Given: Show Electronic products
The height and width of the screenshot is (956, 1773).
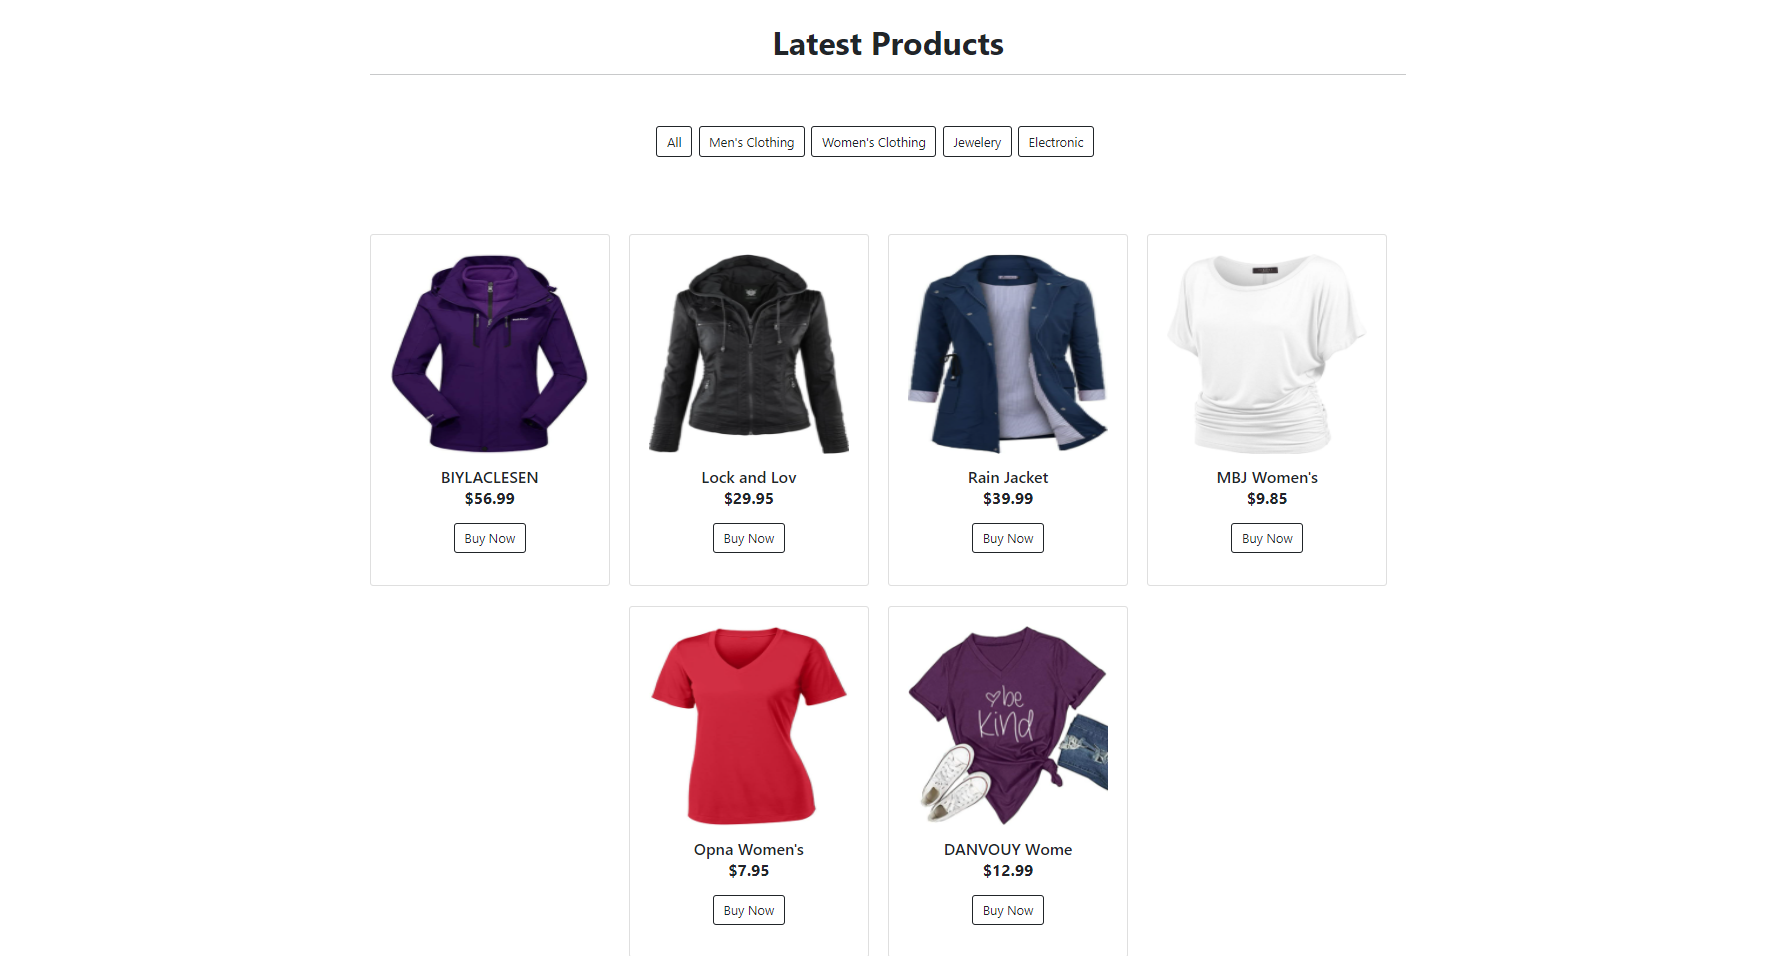Looking at the screenshot, I should pos(1056,142).
